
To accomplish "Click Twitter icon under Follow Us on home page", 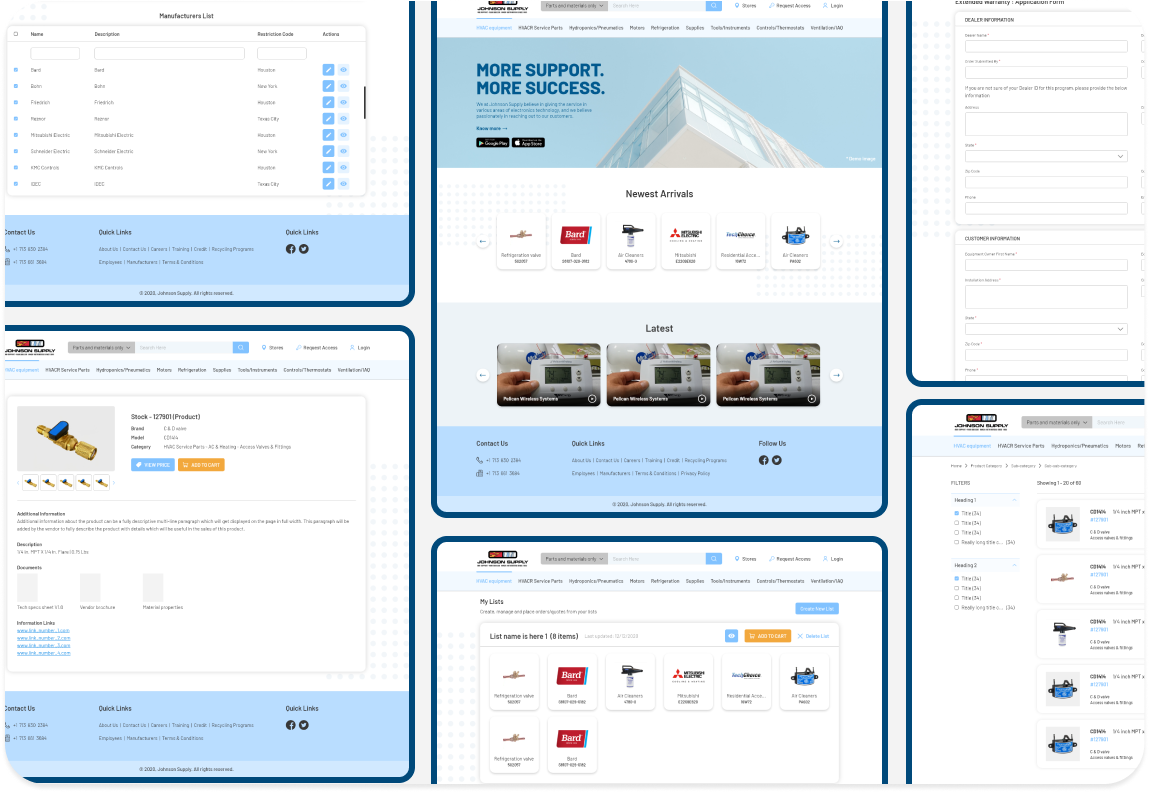I will (777, 460).
